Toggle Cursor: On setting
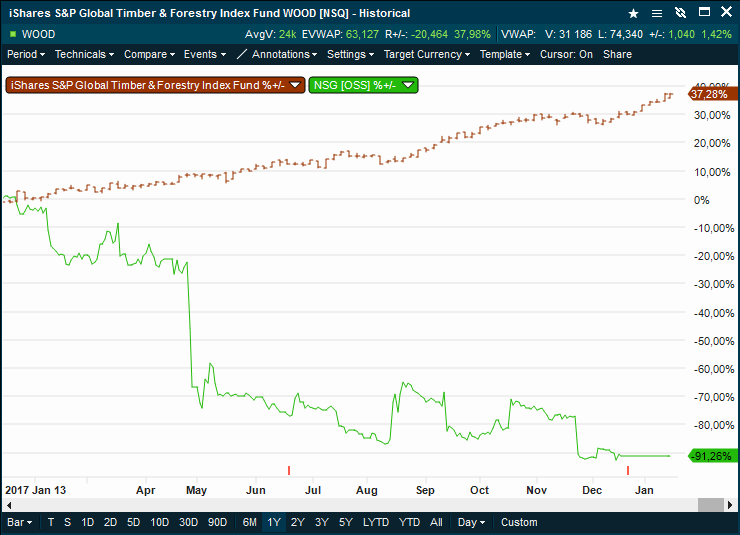The width and height of the screenshot is (740, 535). click(566, 54)
